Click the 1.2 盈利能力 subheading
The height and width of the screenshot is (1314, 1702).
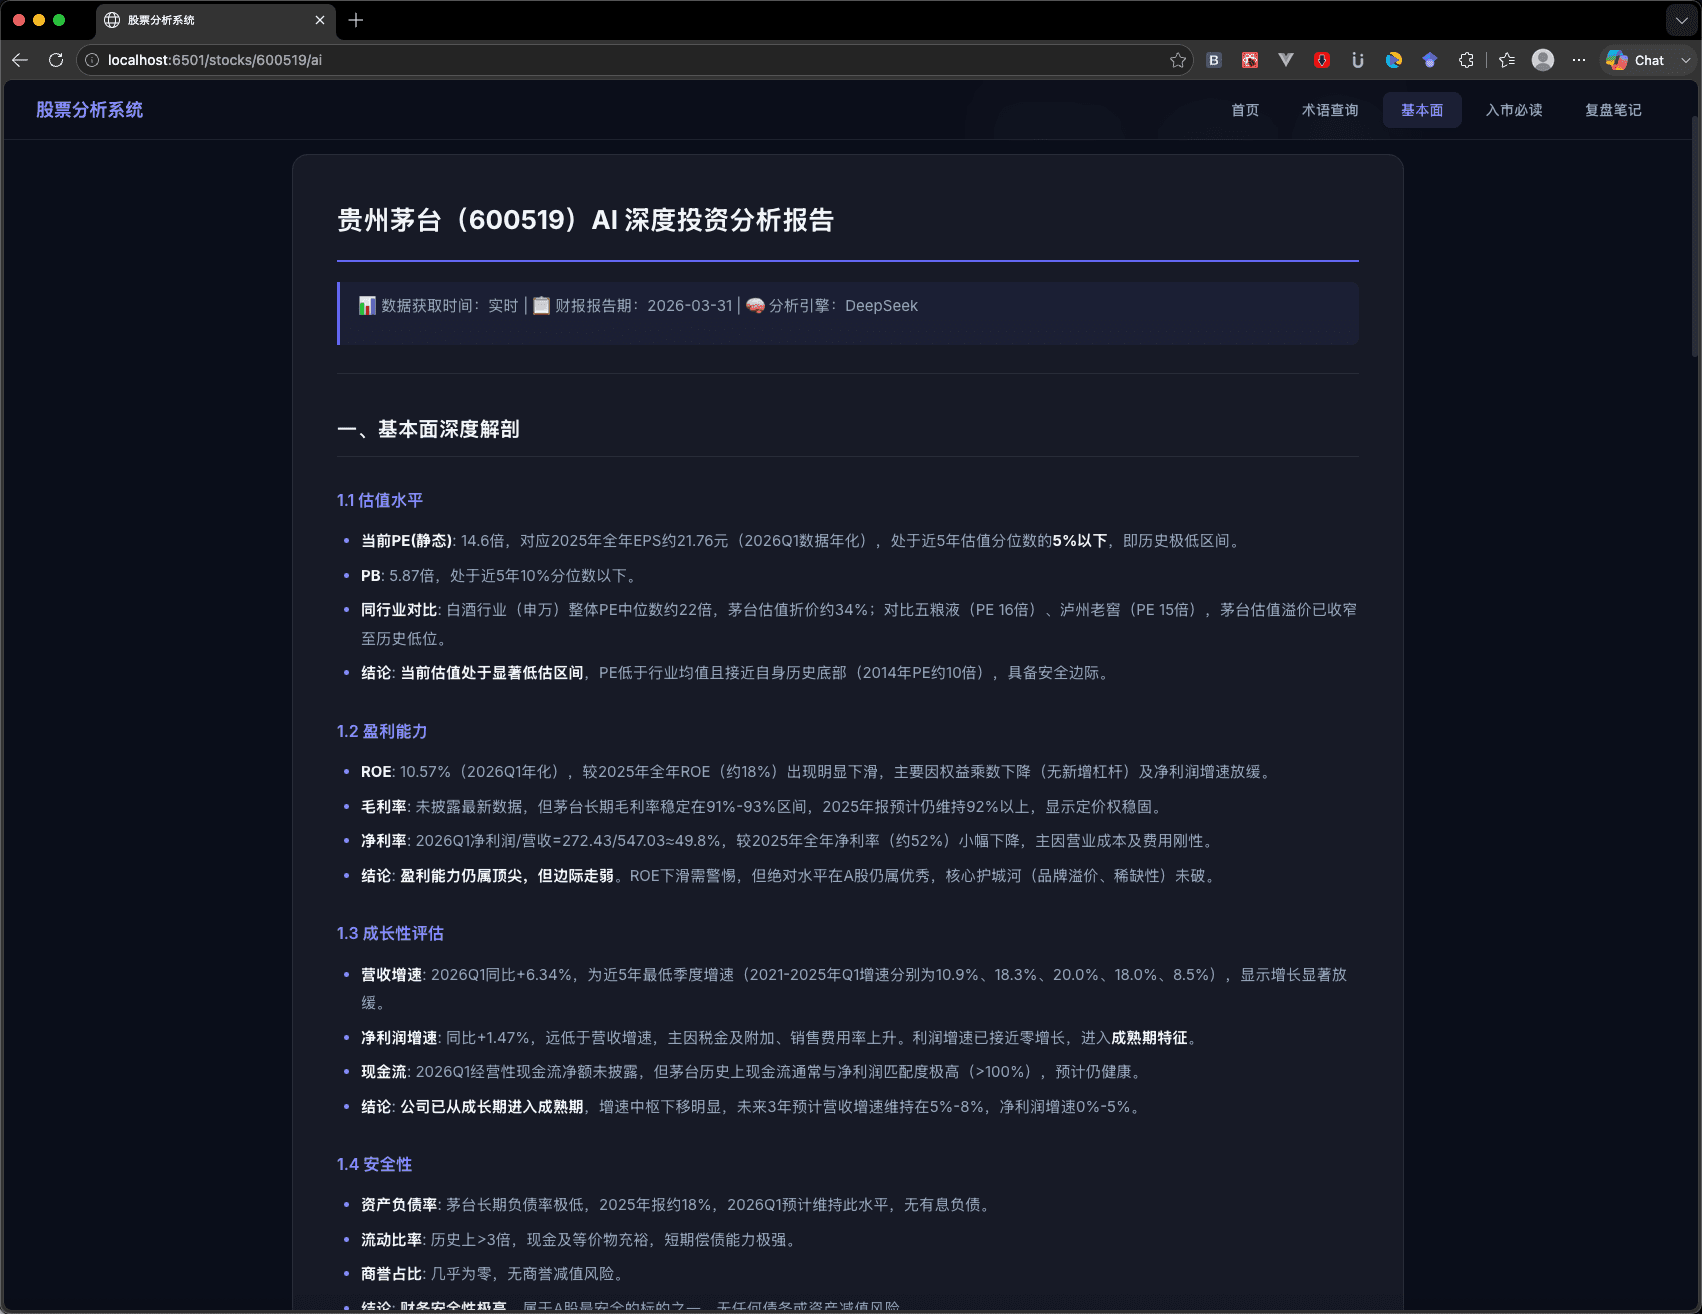pos(382,731)
